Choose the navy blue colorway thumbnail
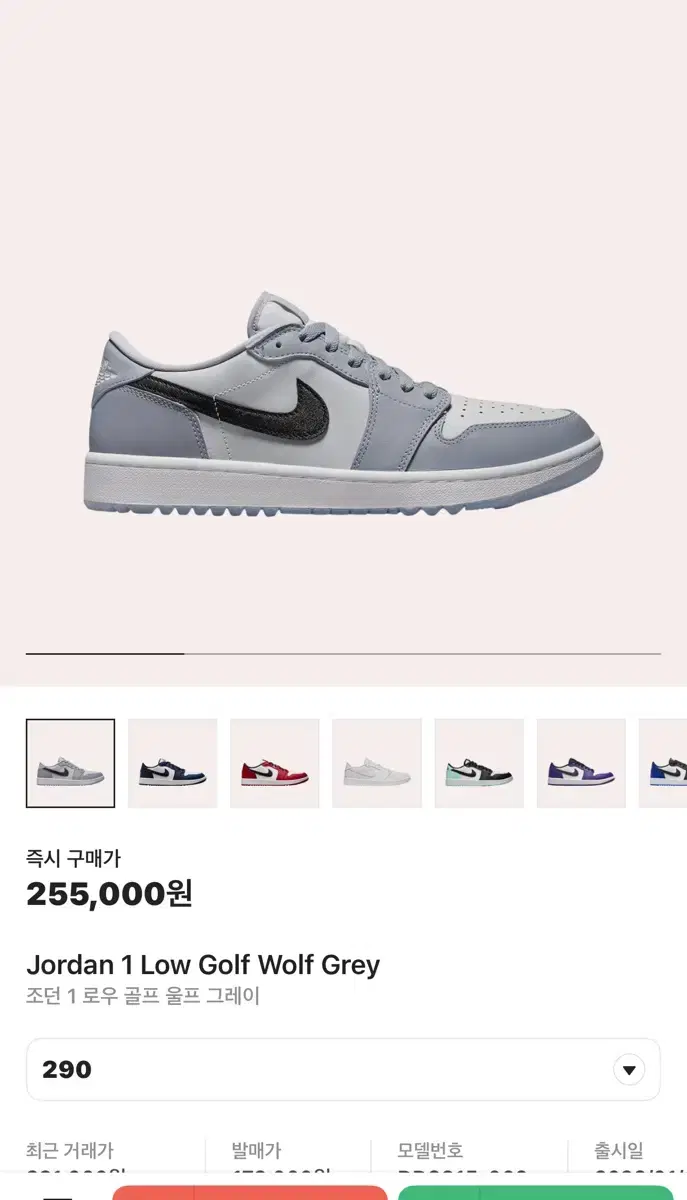The image size is (687, 1200). 172,763
